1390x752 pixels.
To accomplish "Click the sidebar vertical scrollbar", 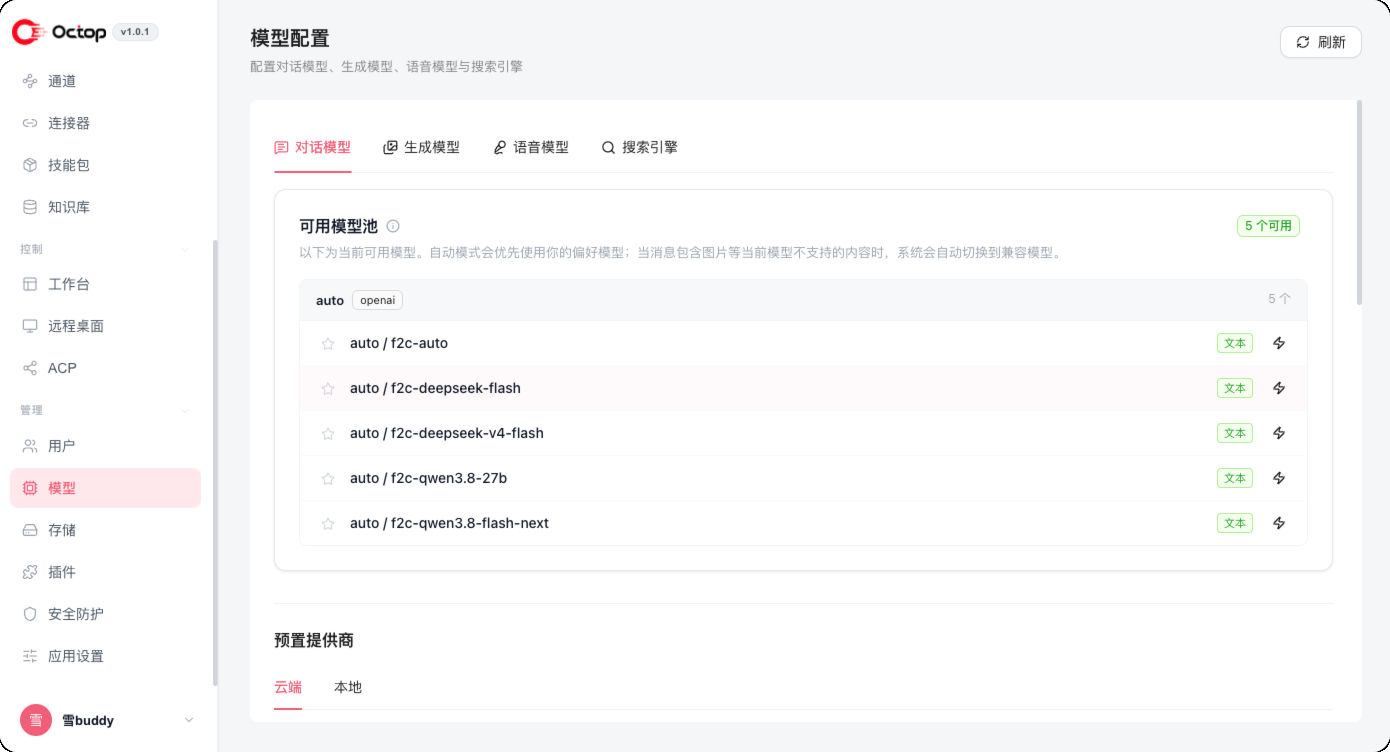I will click(x=215, y=463).
